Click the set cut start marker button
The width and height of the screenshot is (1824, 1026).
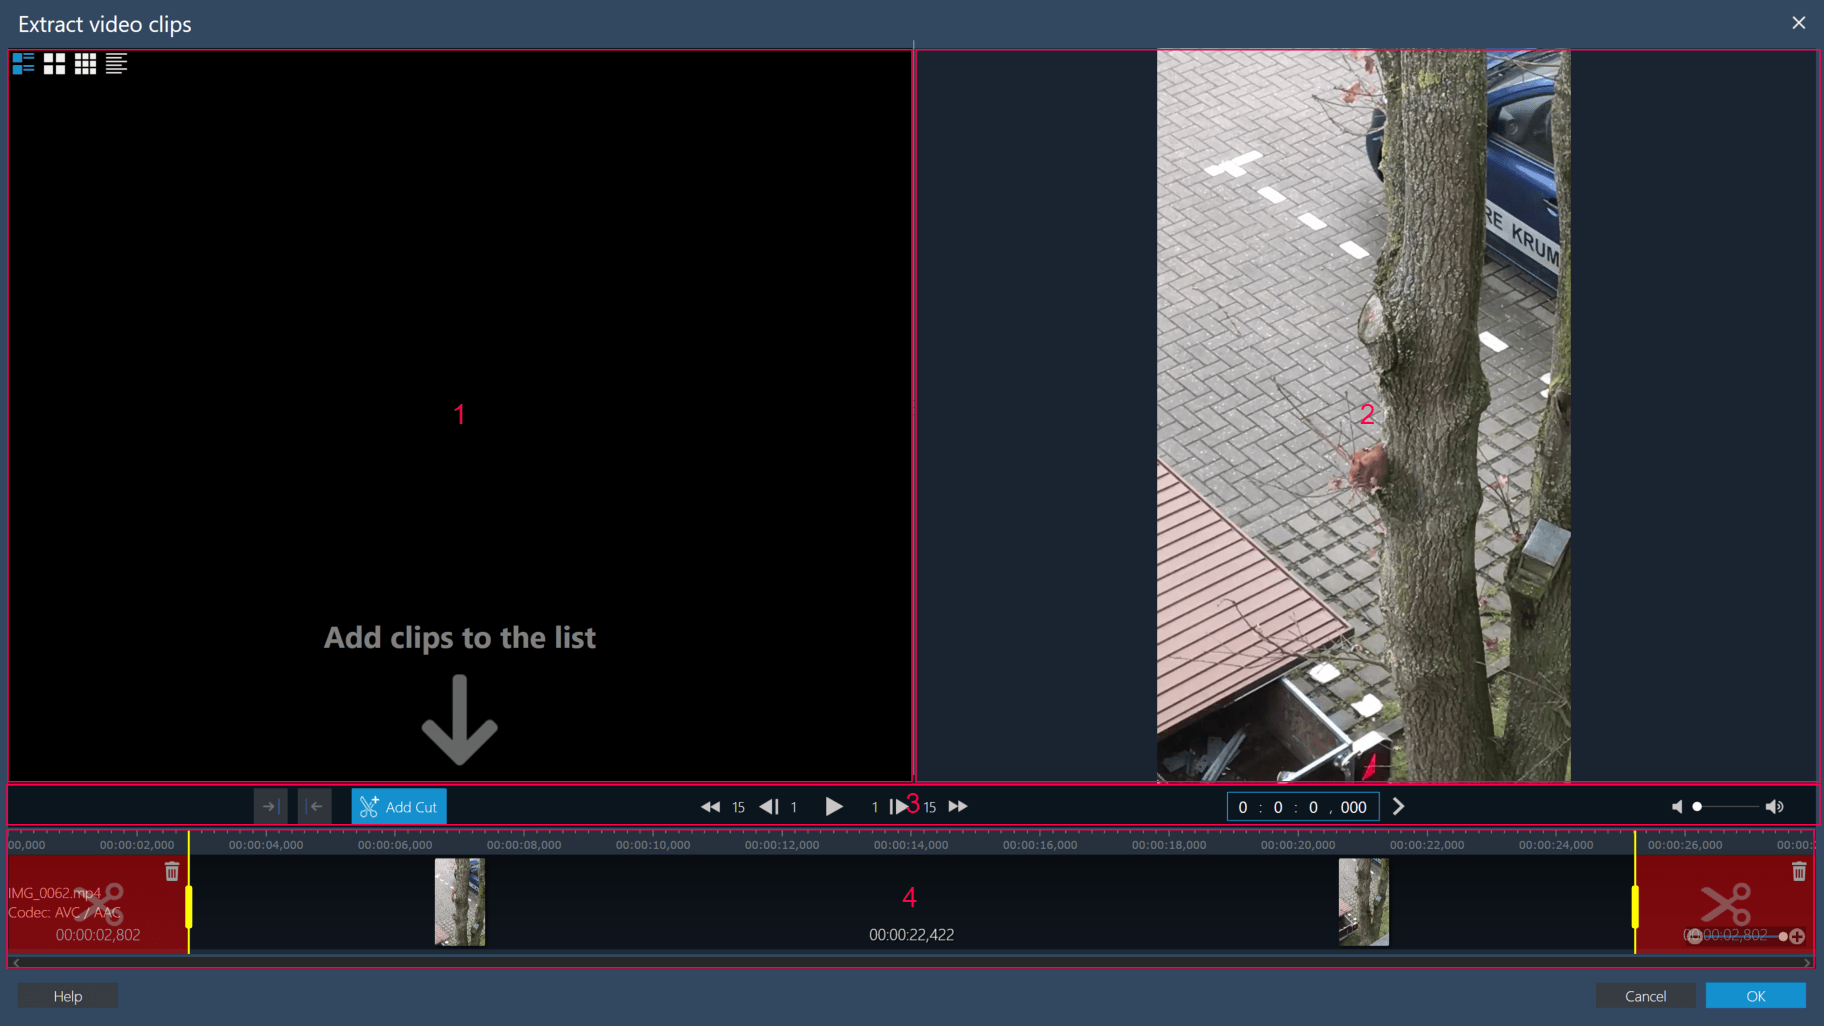click(x=270, y=806)
